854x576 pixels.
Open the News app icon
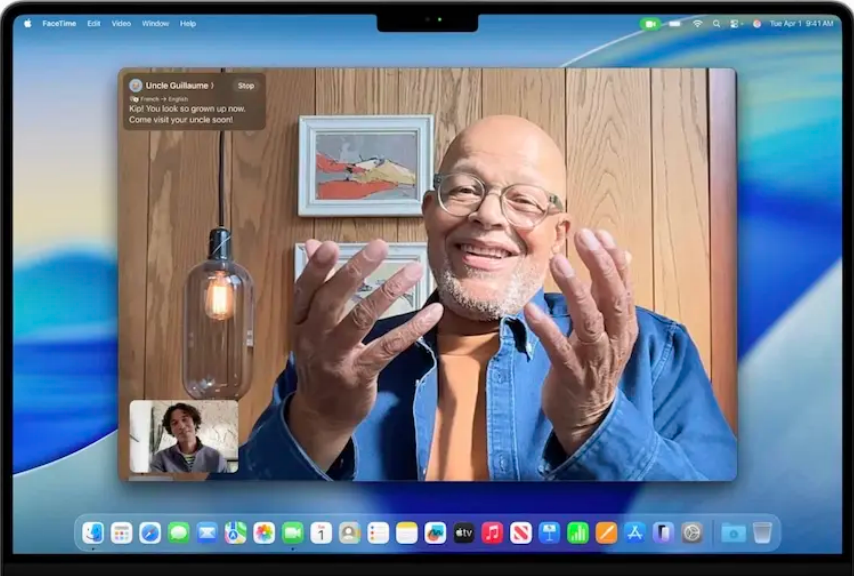[521, 532]
